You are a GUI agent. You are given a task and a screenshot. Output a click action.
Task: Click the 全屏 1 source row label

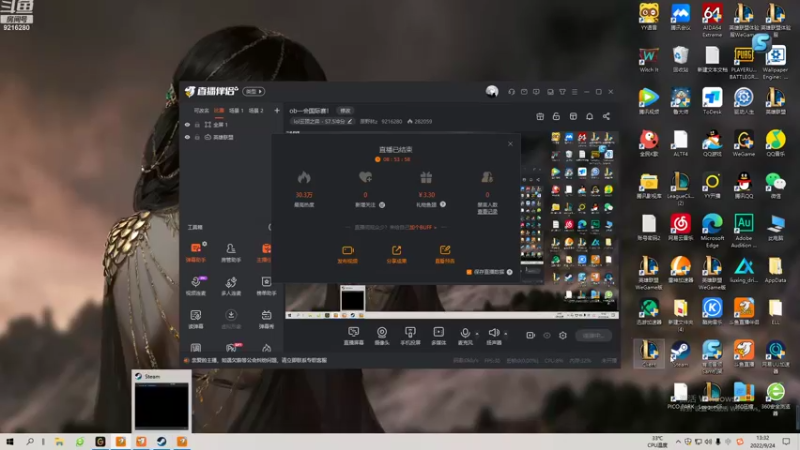click(x=221, y=124)
